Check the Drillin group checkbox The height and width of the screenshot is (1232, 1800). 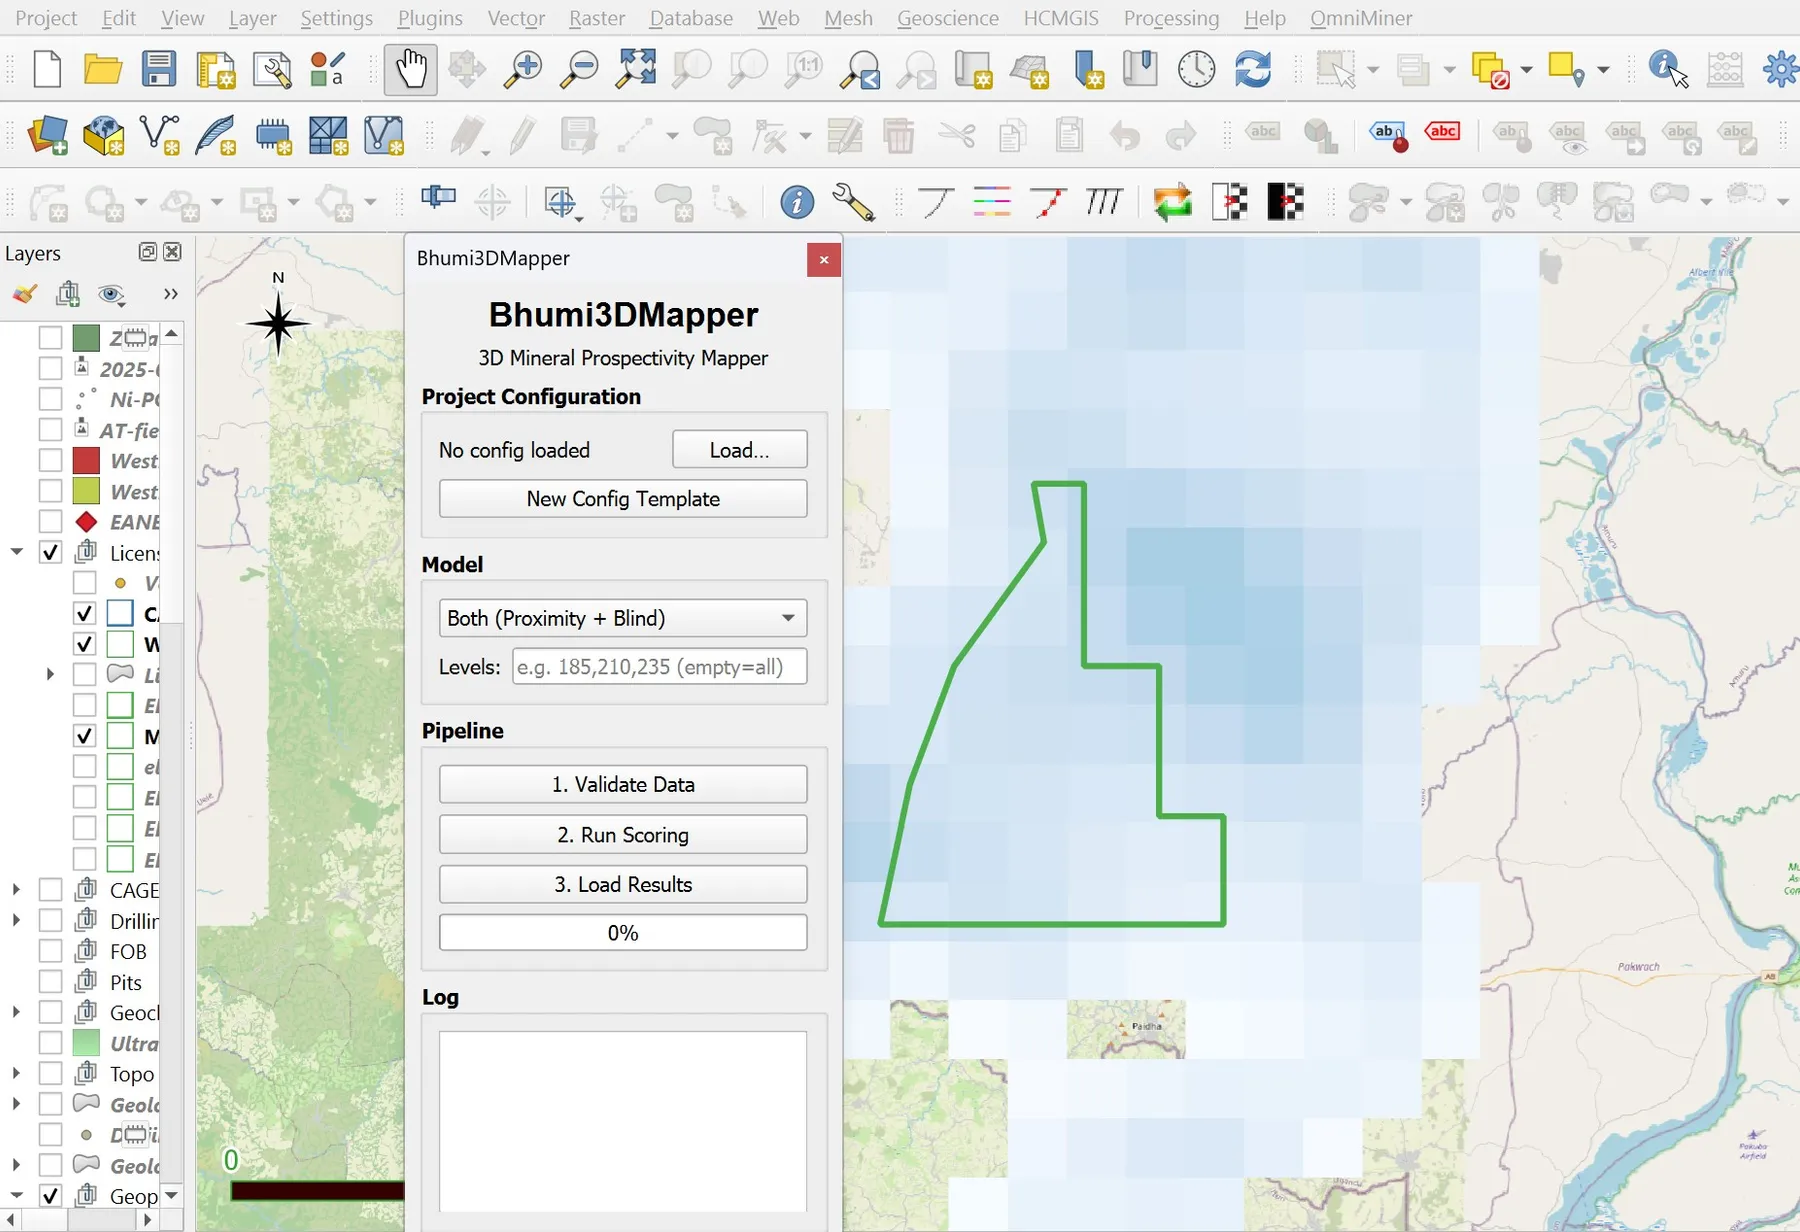[50, 920]
